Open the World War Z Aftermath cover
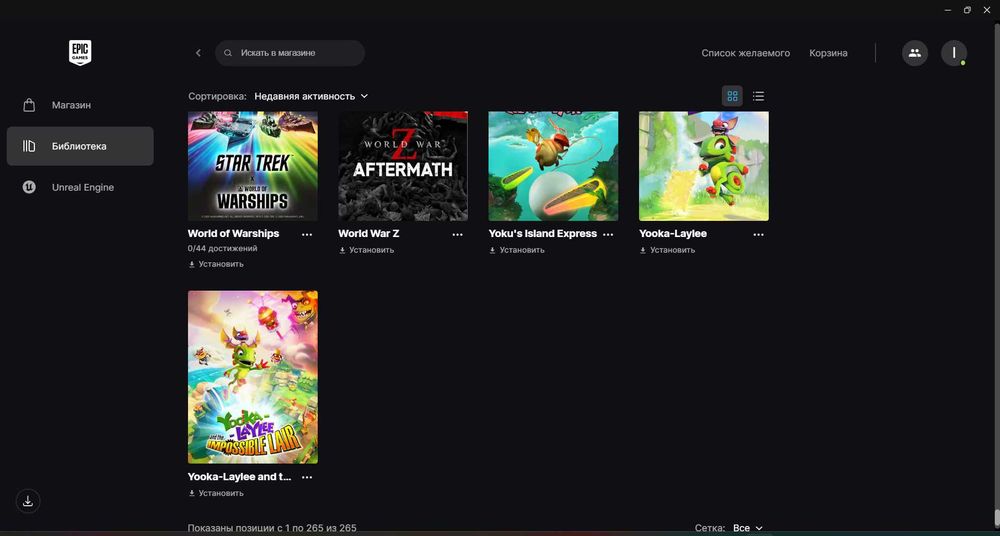This screenshot has height=536, width=1000. (x=403, y=166)
